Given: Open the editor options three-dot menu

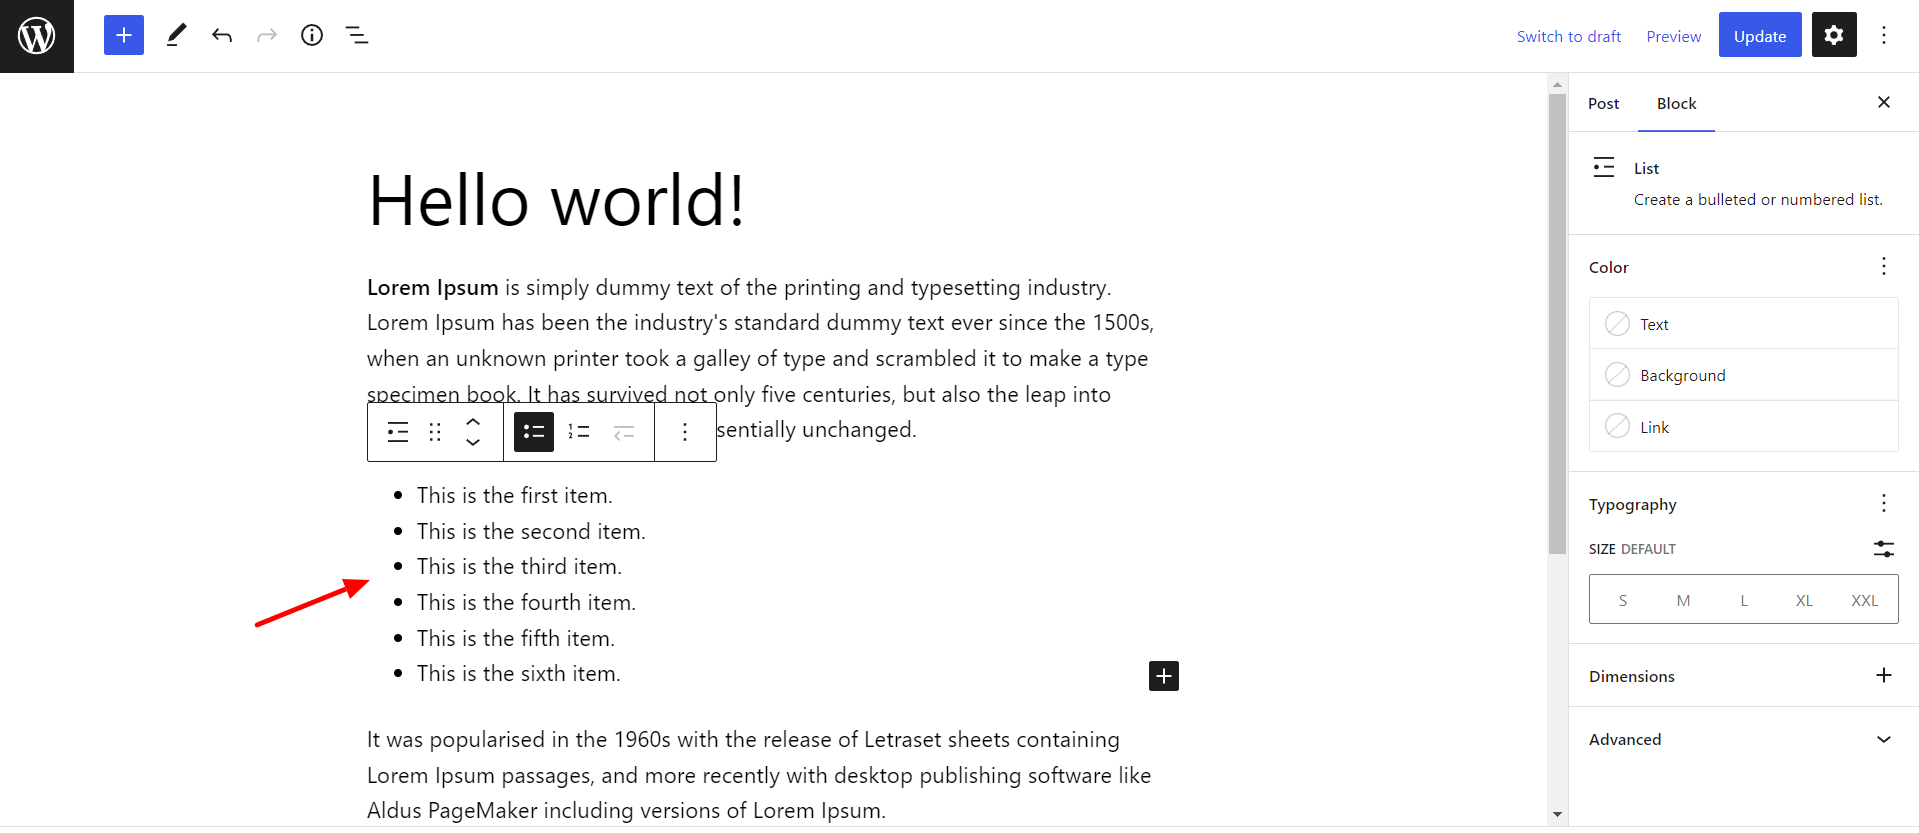Looking at the screenshot, I should pos(1884,34).
